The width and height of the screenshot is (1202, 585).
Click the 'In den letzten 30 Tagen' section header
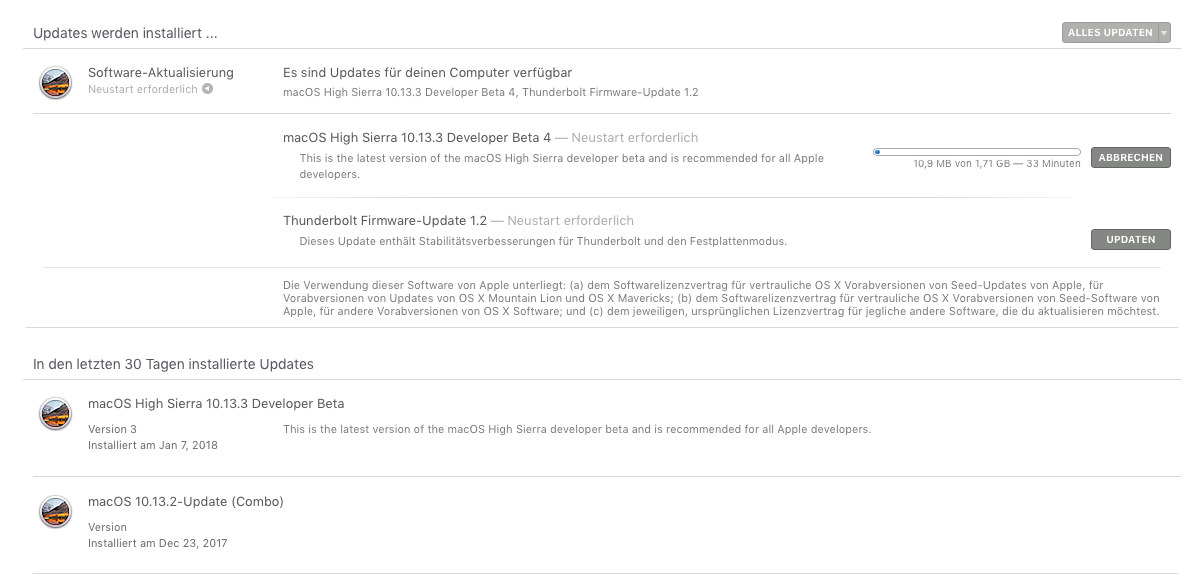(173, 364)
